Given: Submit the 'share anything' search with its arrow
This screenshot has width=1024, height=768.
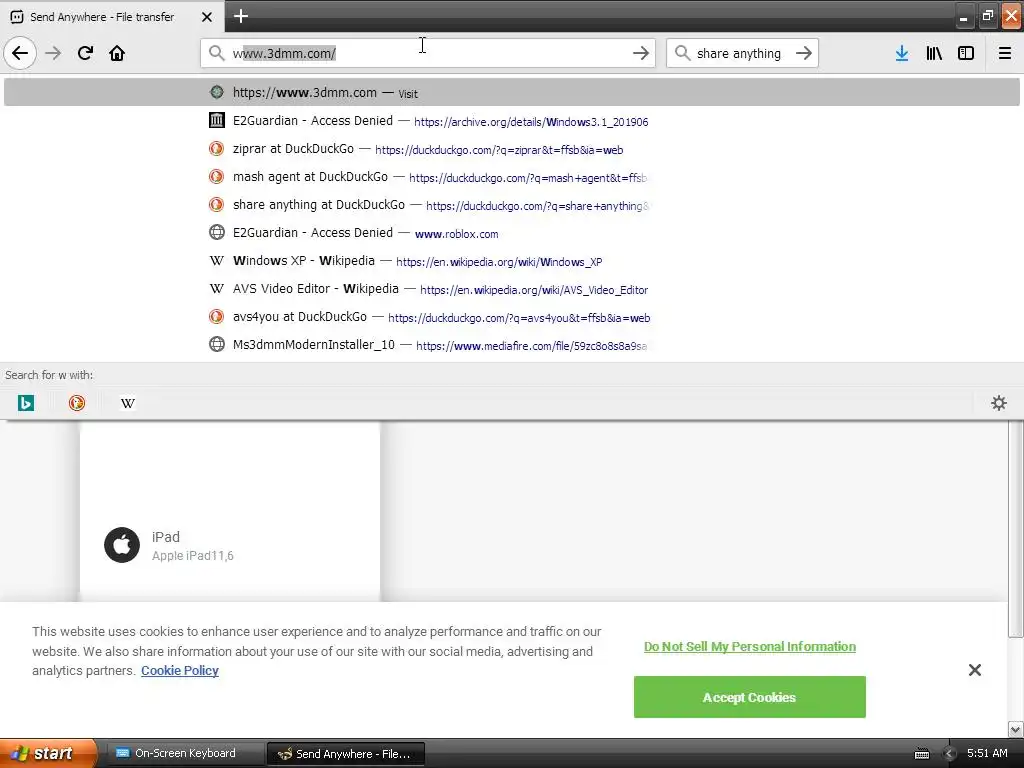Looking at the screenshot, I should point(804,53).
